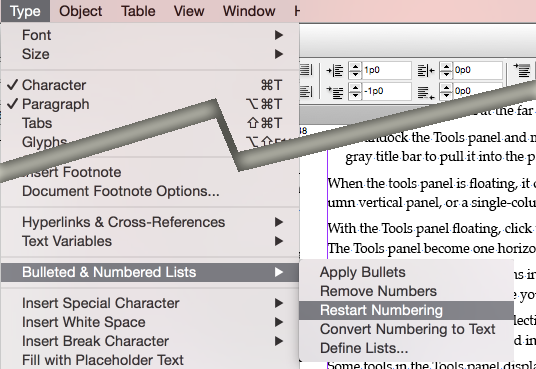Expand the Size submenu

tap(150, 54)
